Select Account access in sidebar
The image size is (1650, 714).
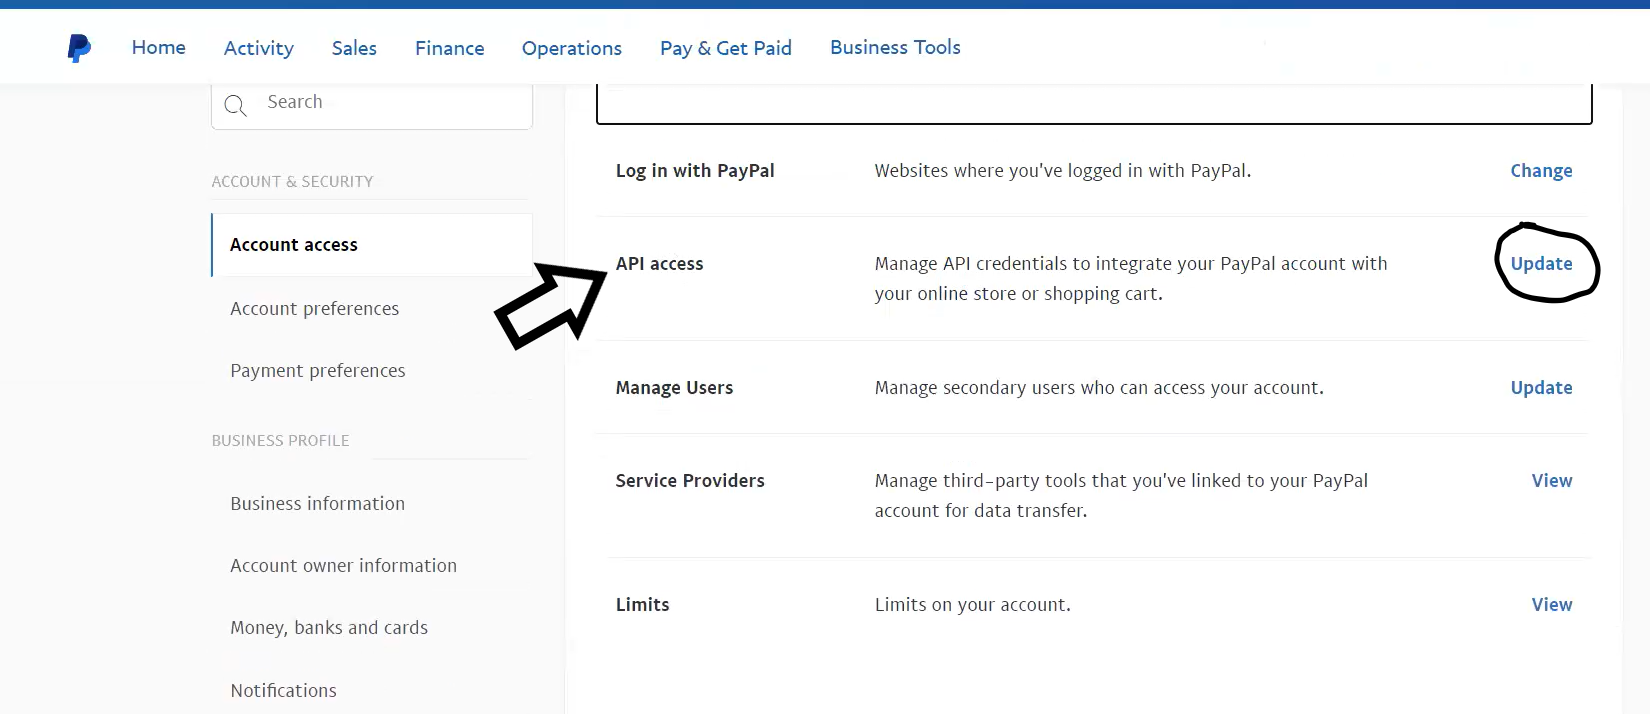click(x=372, y=245)
